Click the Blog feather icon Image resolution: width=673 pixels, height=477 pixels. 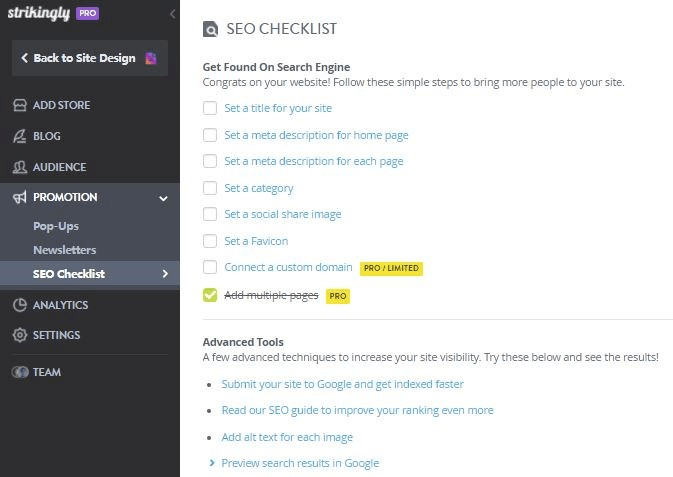pos(19,136)
